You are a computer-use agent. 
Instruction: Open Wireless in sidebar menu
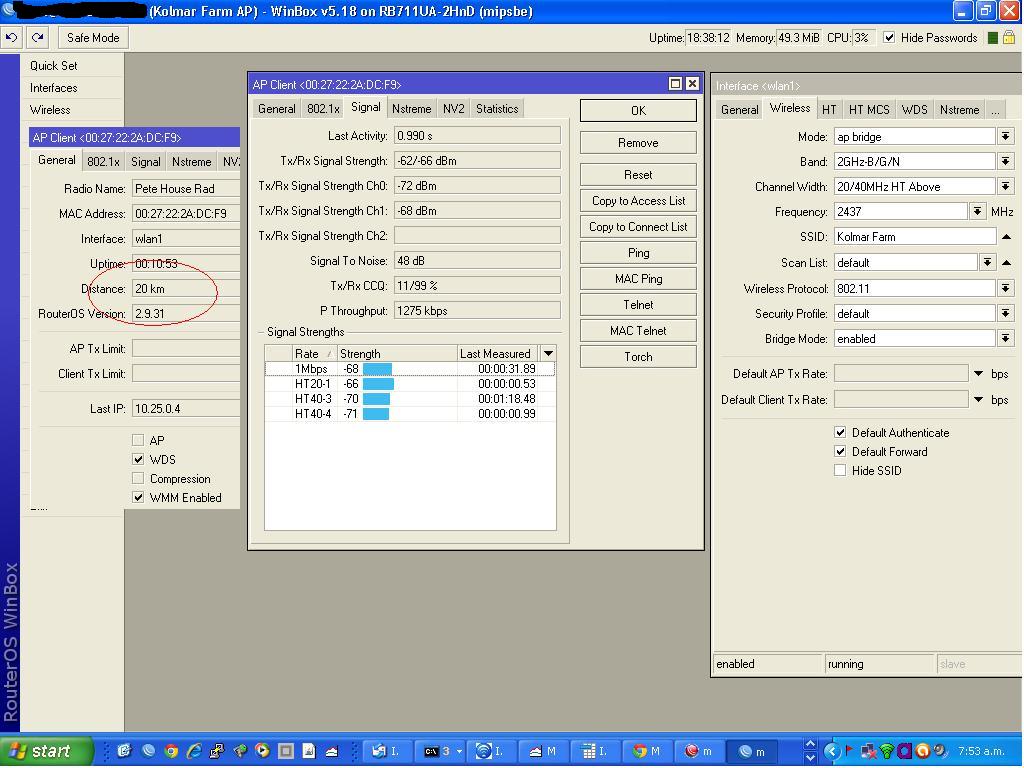tap(50, 110)
